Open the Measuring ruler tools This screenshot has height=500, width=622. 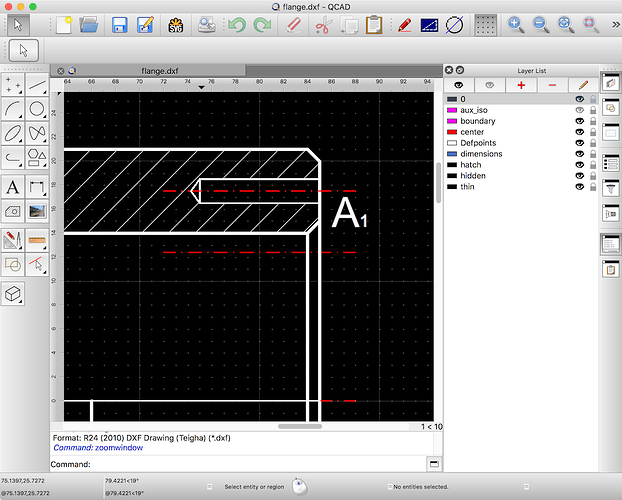pos(37,240)
